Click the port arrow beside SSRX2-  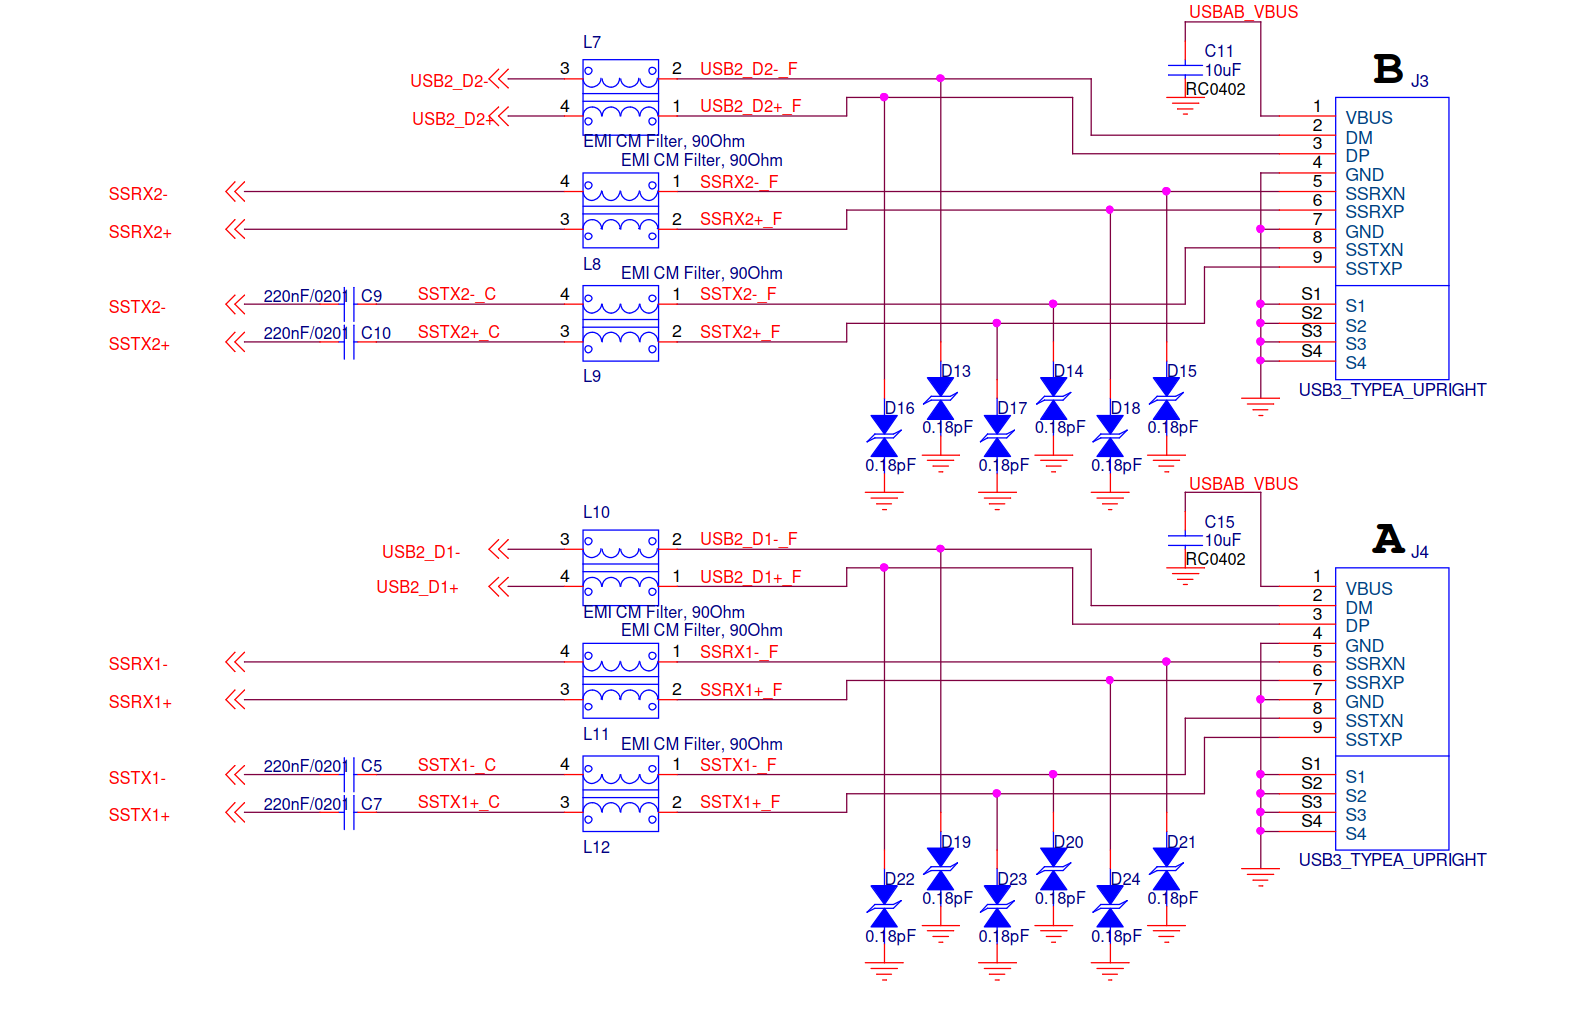[235, 191]
